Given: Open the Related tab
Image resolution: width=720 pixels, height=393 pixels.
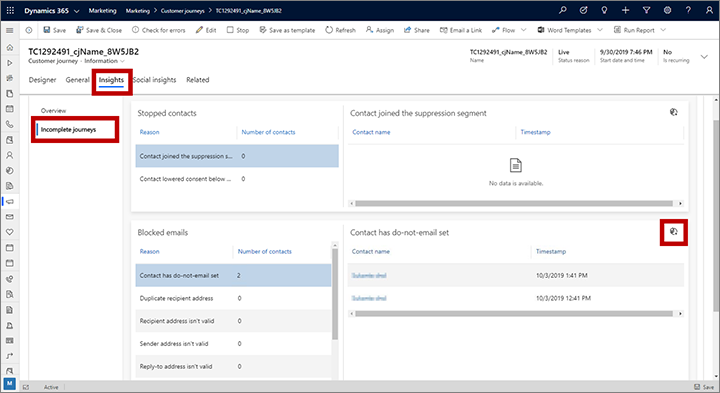Looking at the screenshot, I should point(197,80).
